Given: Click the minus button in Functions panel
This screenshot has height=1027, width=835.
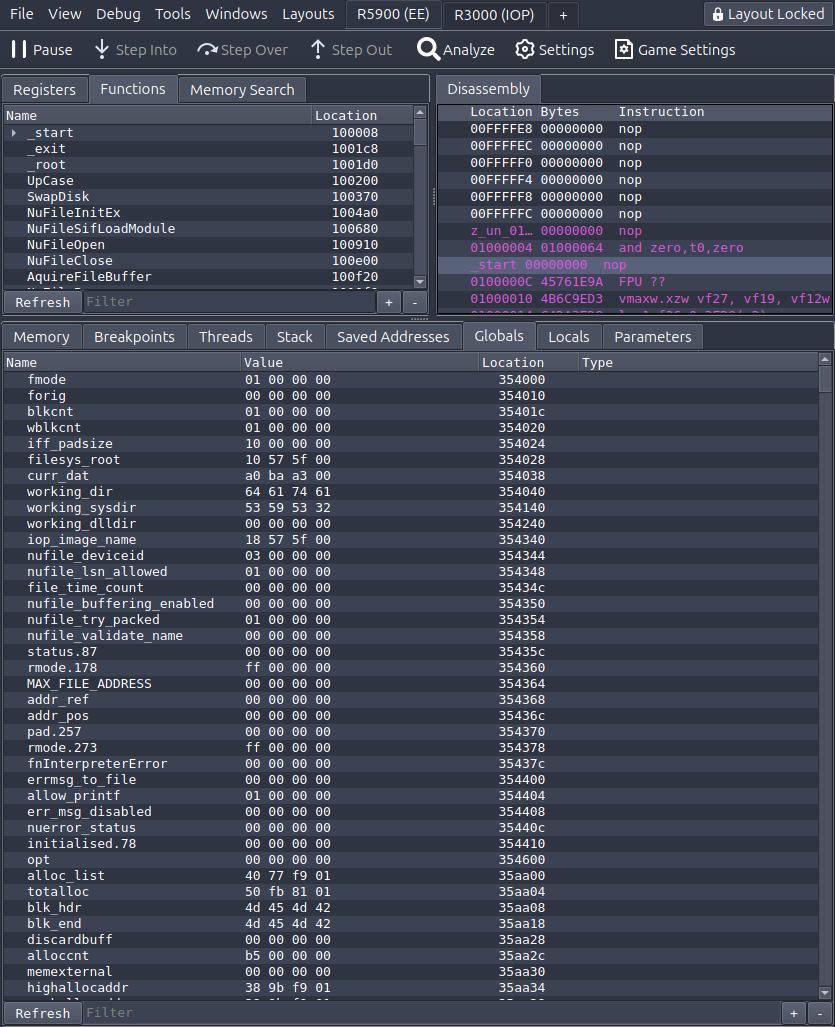Looking at the screenshot, I should (x=415, y=302).
